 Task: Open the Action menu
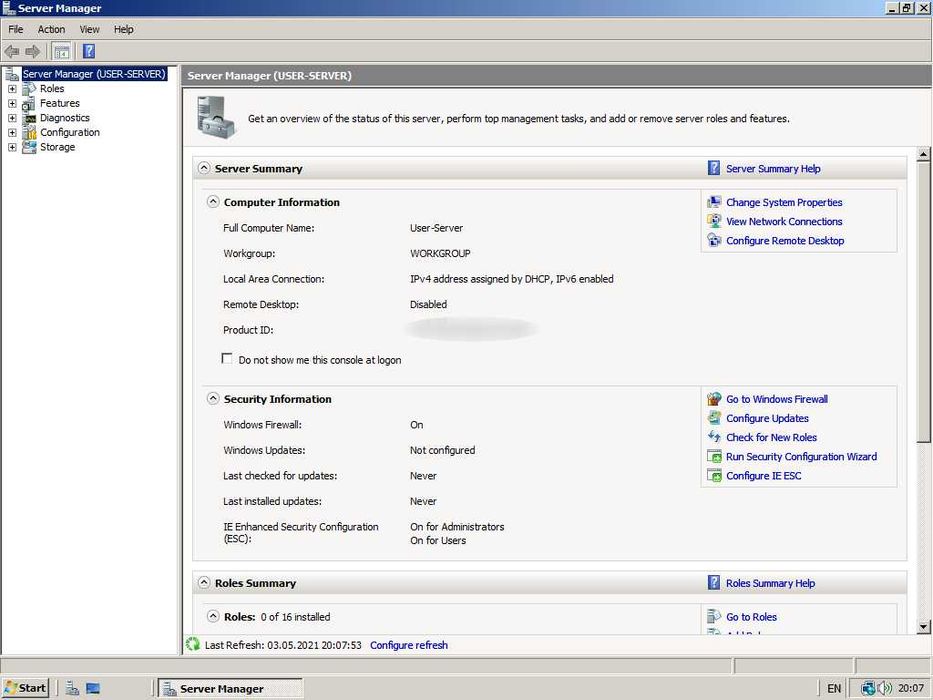point(51,29)
